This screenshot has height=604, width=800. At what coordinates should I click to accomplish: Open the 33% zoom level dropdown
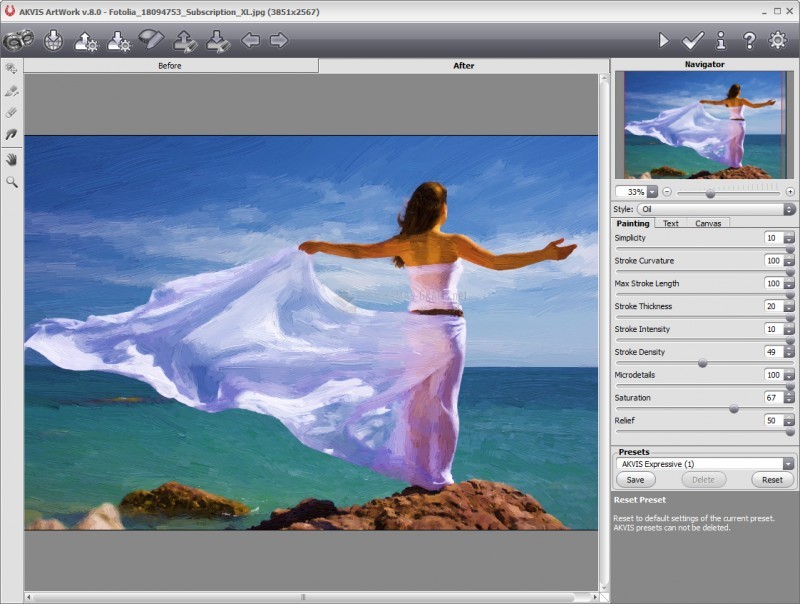tap(652, 191)
